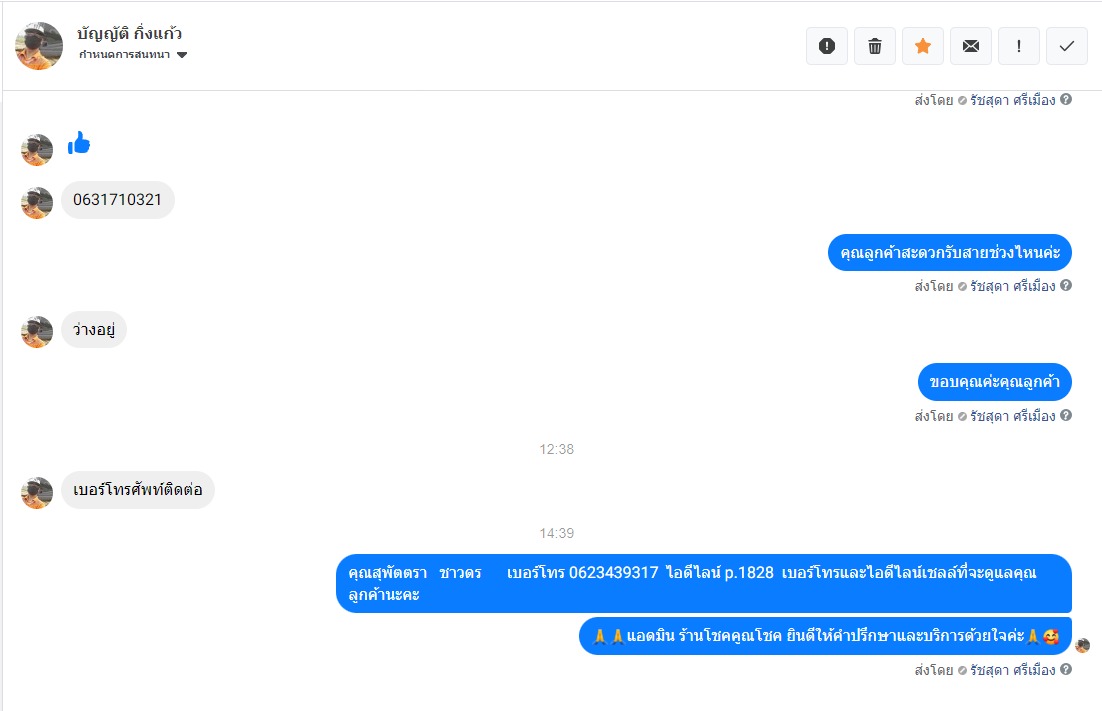The height and width of the screenshot is (711, 1102).
Task: Click the บัญญัติ กิ่งแก้ว contact name
Action: 129,33
